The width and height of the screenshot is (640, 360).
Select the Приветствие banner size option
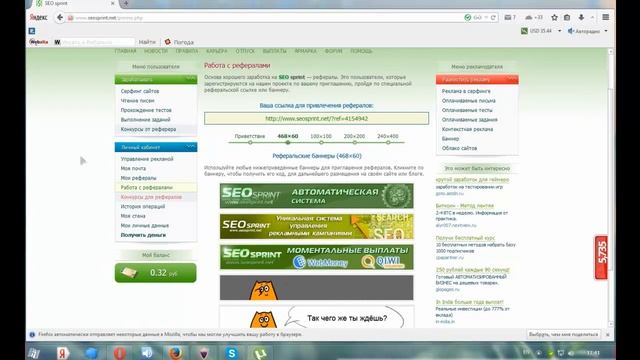tap(250, 136)
